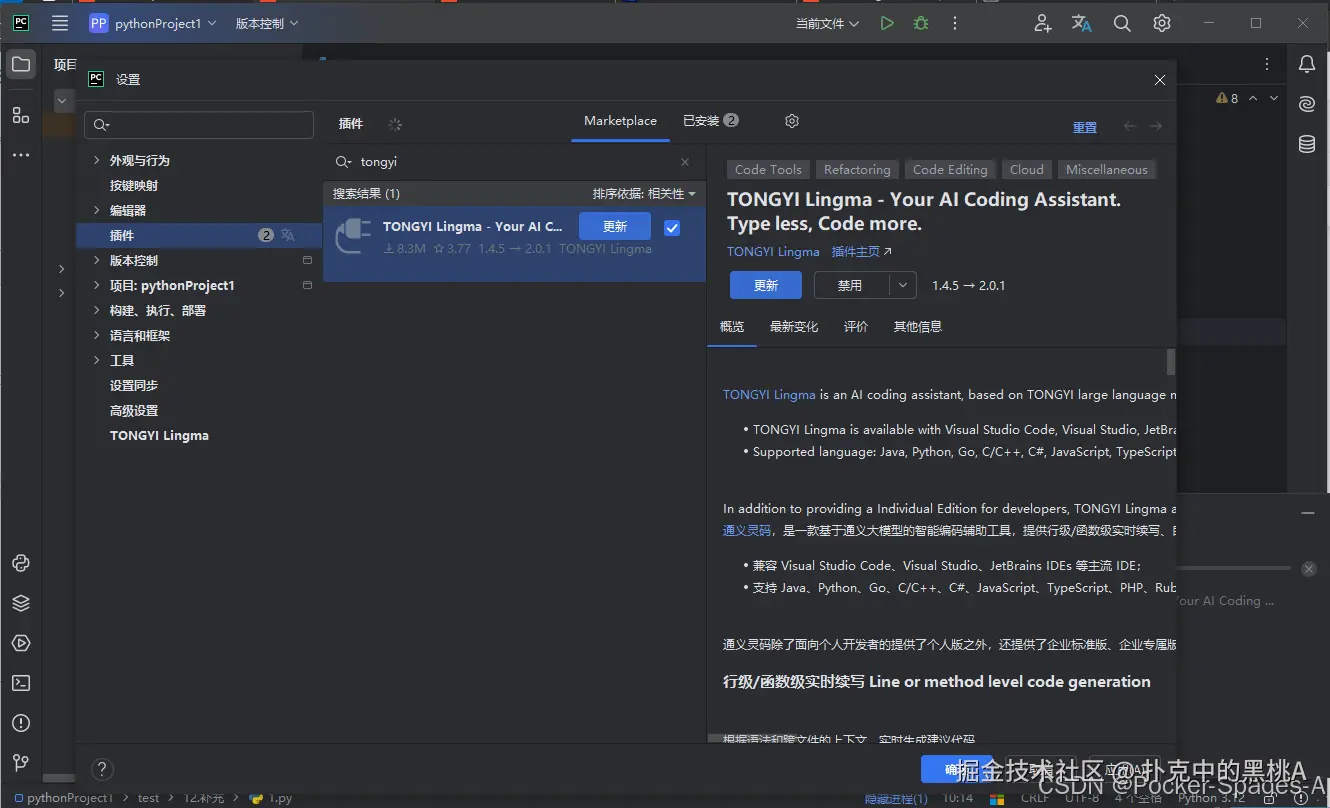Open the pythonProject1 project dropdown

[153, 23]
